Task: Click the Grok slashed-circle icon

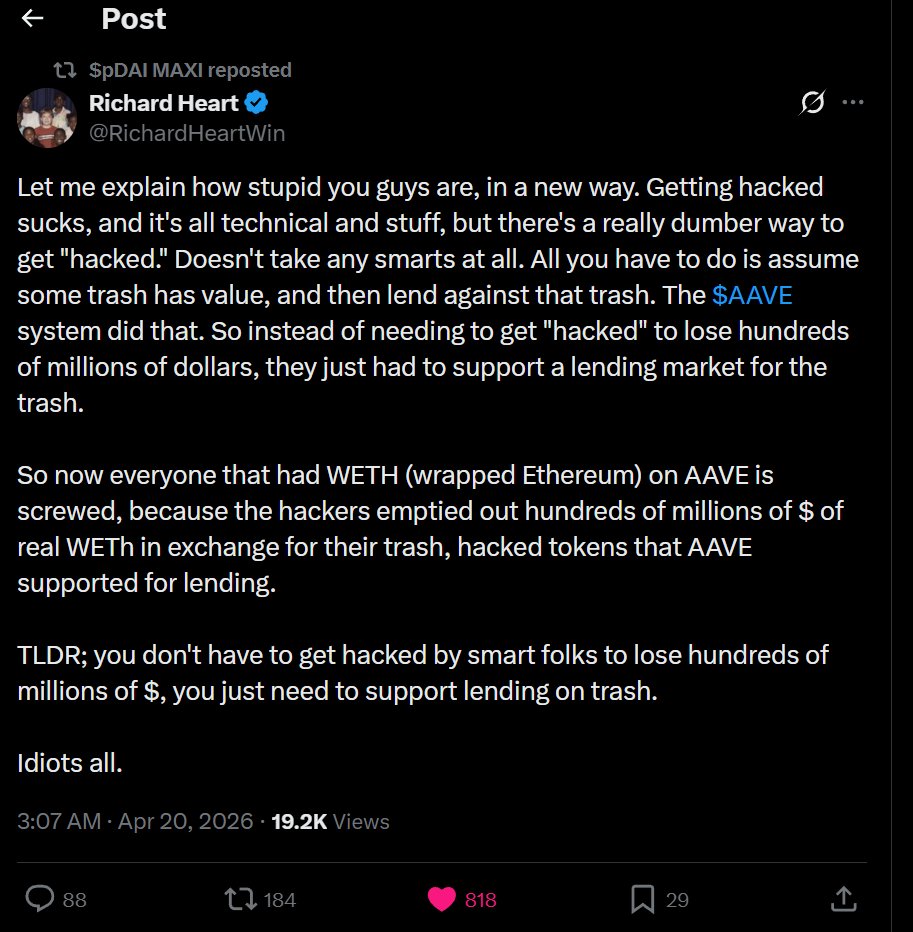Action: (812, 103)
